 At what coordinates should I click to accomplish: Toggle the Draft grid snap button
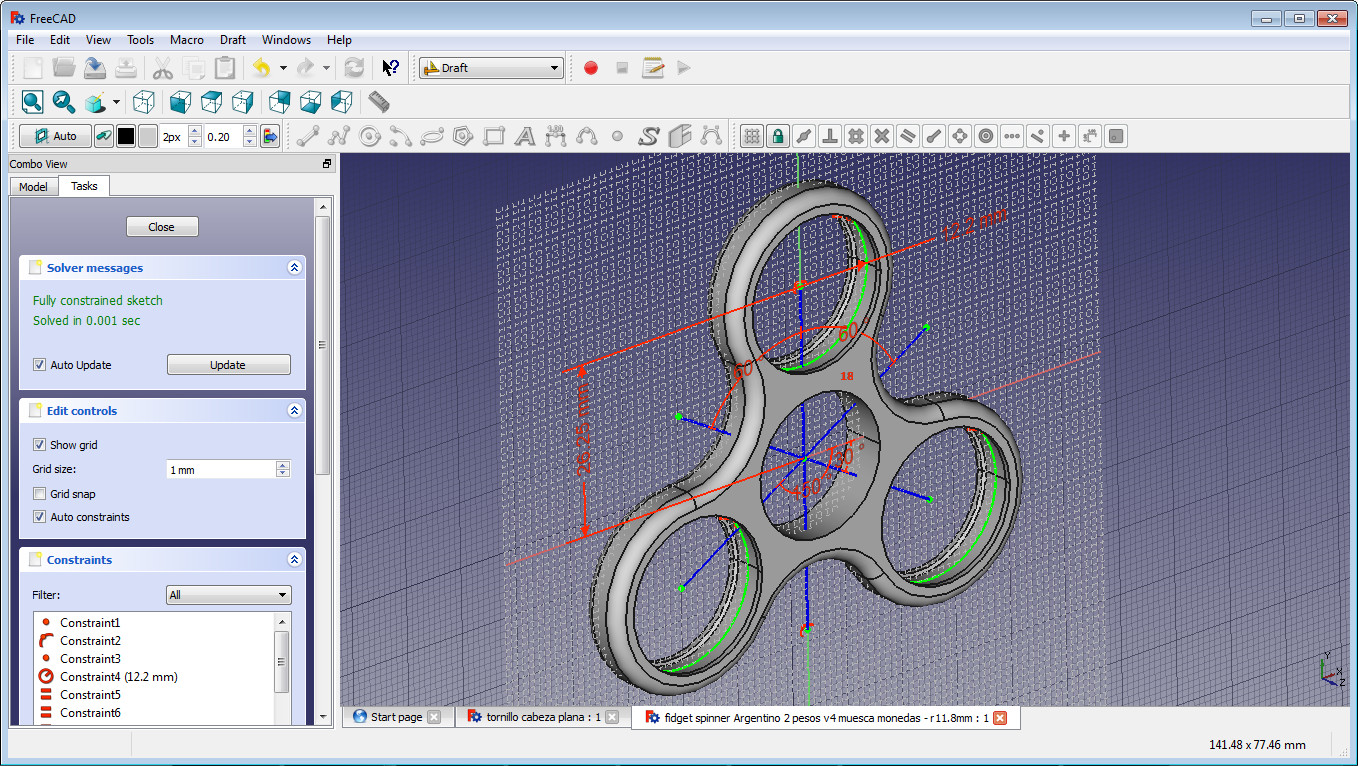tap(752, 136)
